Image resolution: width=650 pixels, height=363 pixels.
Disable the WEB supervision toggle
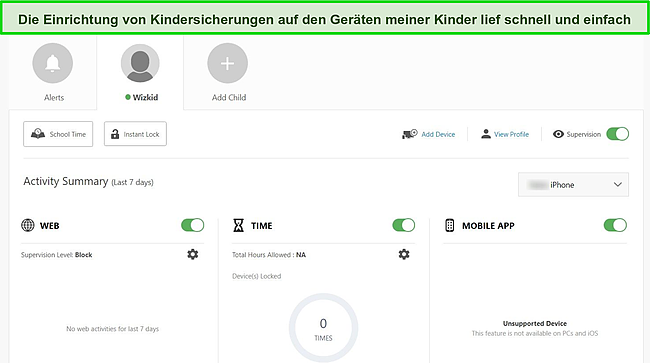(193, 225)
